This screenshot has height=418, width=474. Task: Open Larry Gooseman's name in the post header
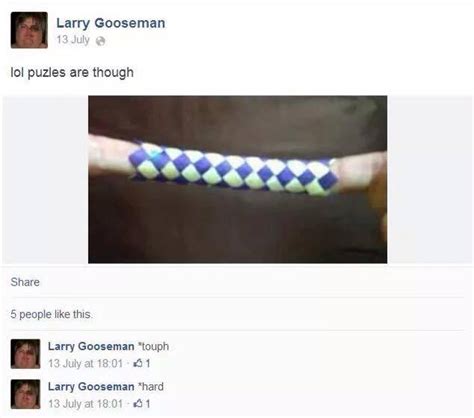click(x=111, y=23)
